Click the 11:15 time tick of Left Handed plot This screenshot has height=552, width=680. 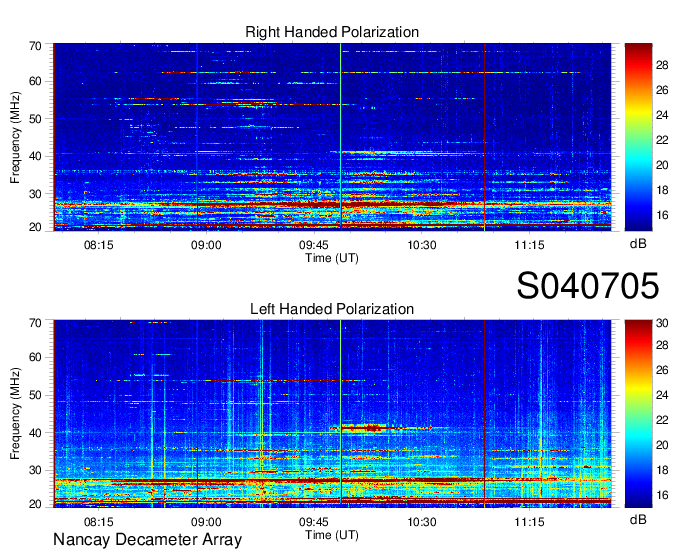click(530, 522)
